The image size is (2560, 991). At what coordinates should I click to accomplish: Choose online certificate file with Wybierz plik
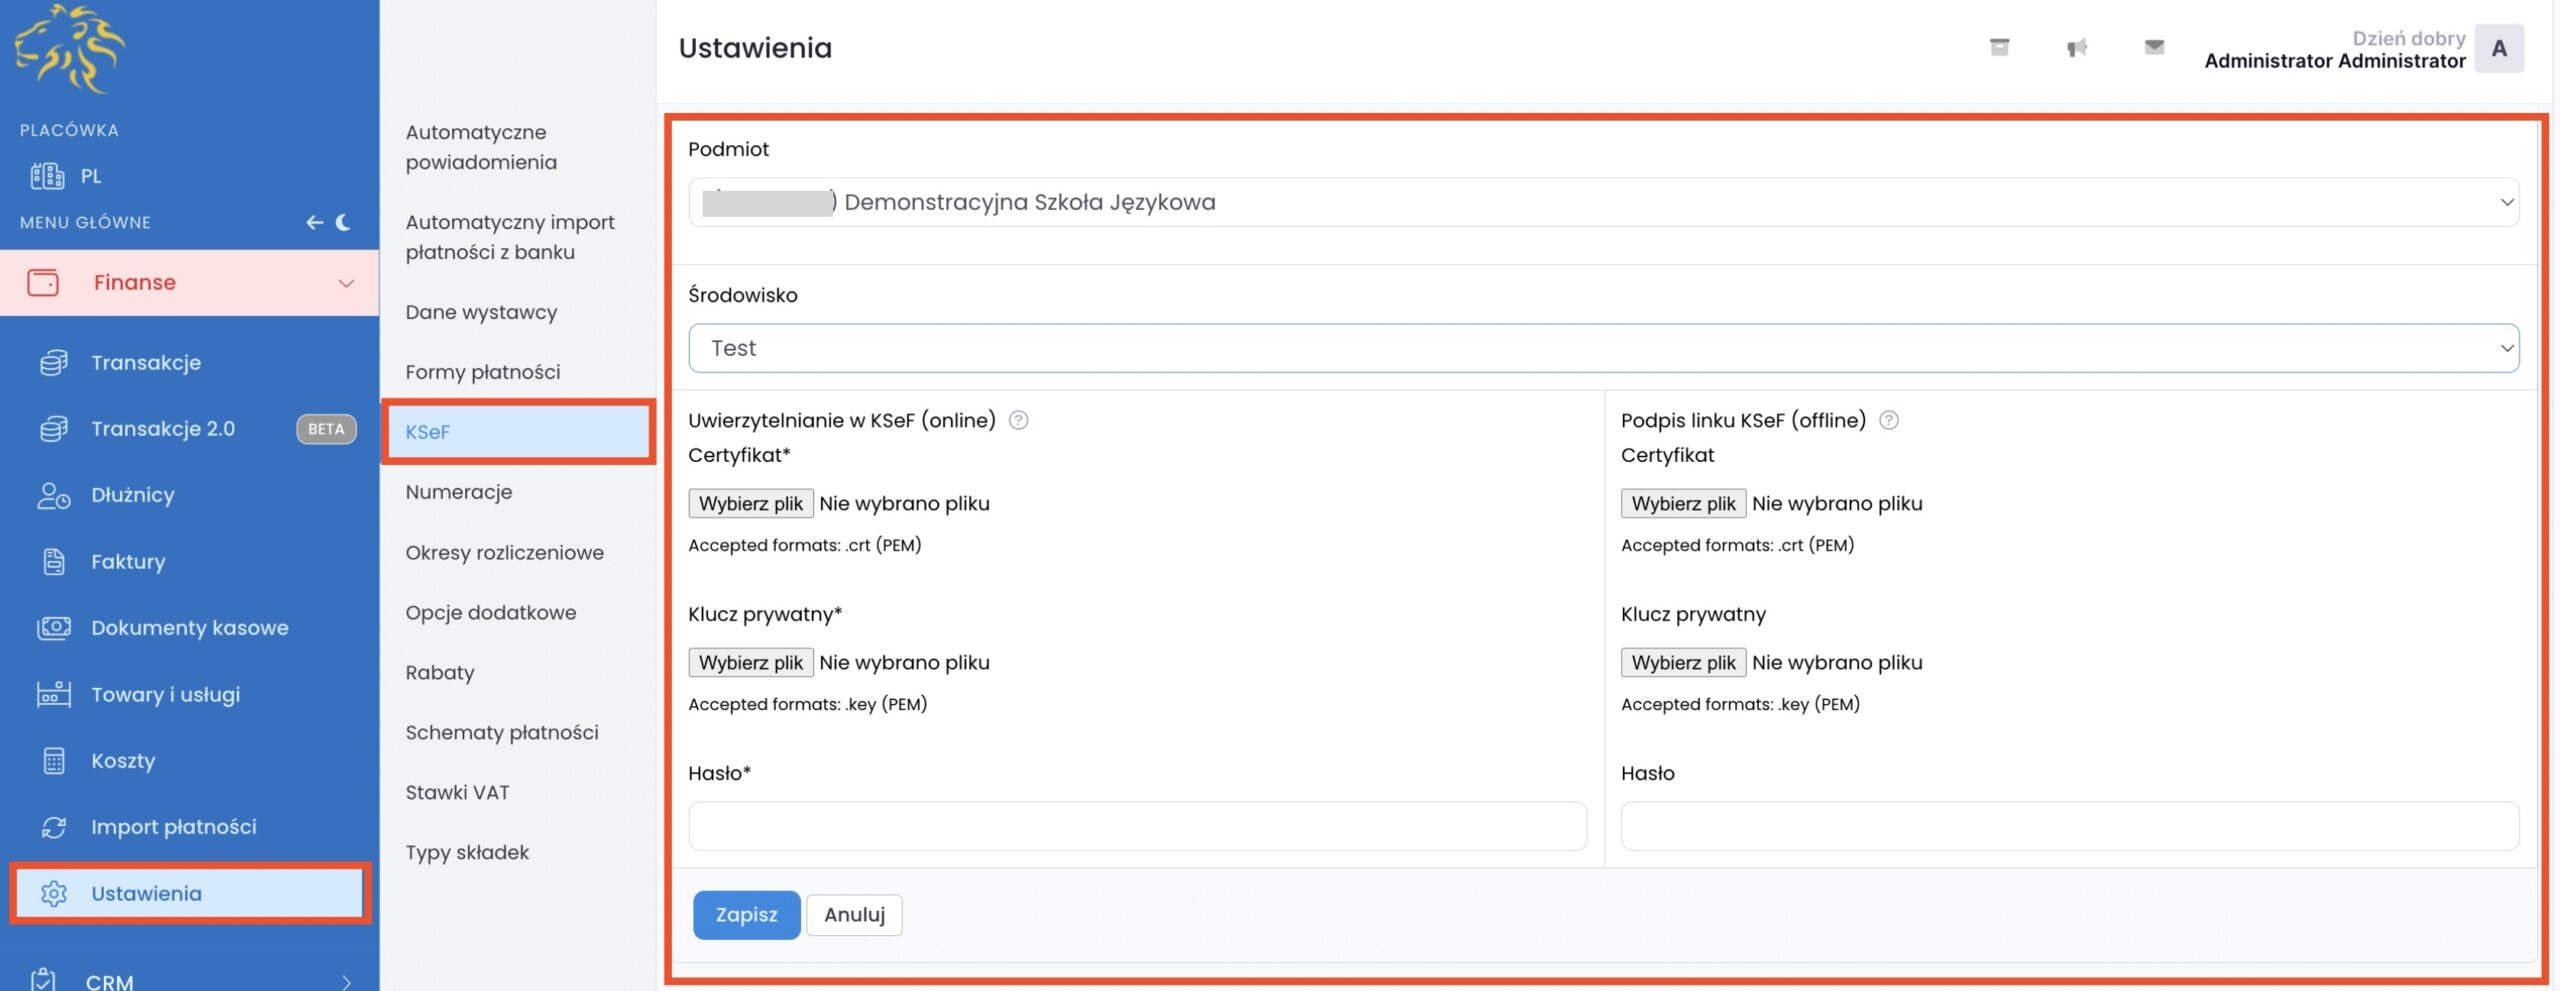pyautogui.click(x=750, y=503)
